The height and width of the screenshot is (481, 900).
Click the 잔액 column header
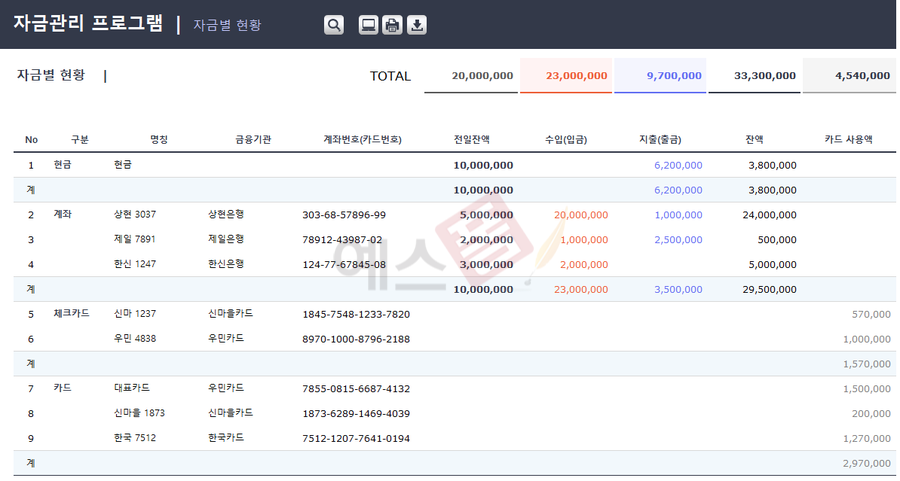coord(754,139)
